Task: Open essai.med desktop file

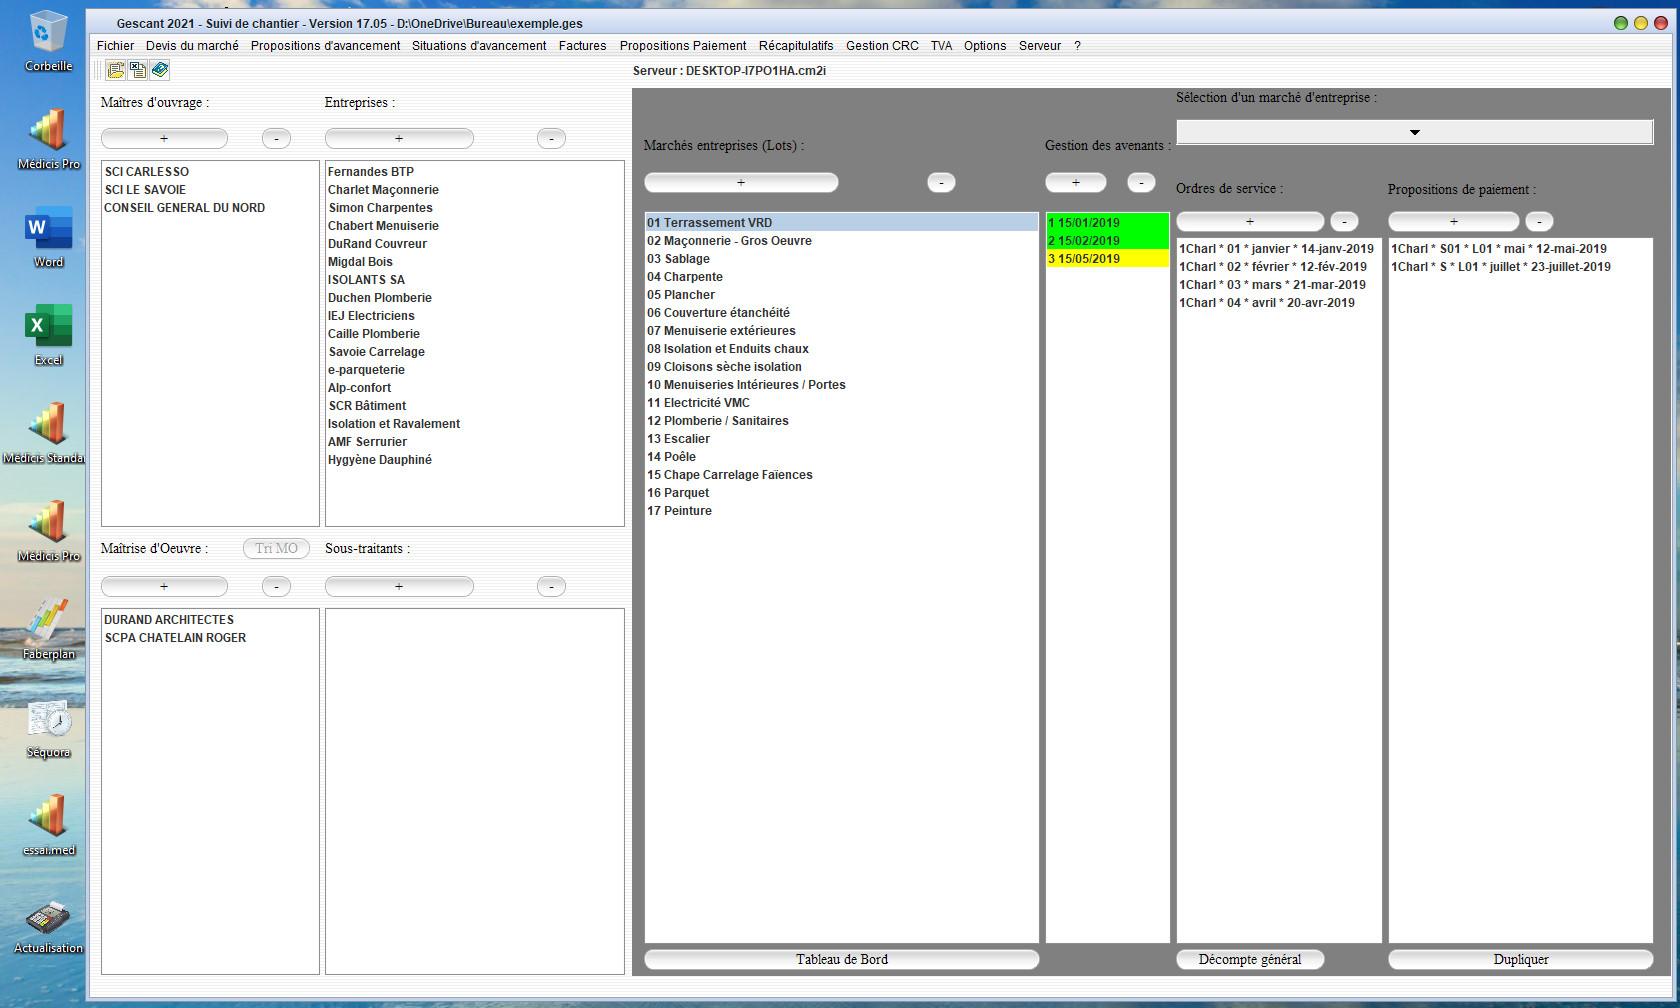Action: click(x=48, y=825)
